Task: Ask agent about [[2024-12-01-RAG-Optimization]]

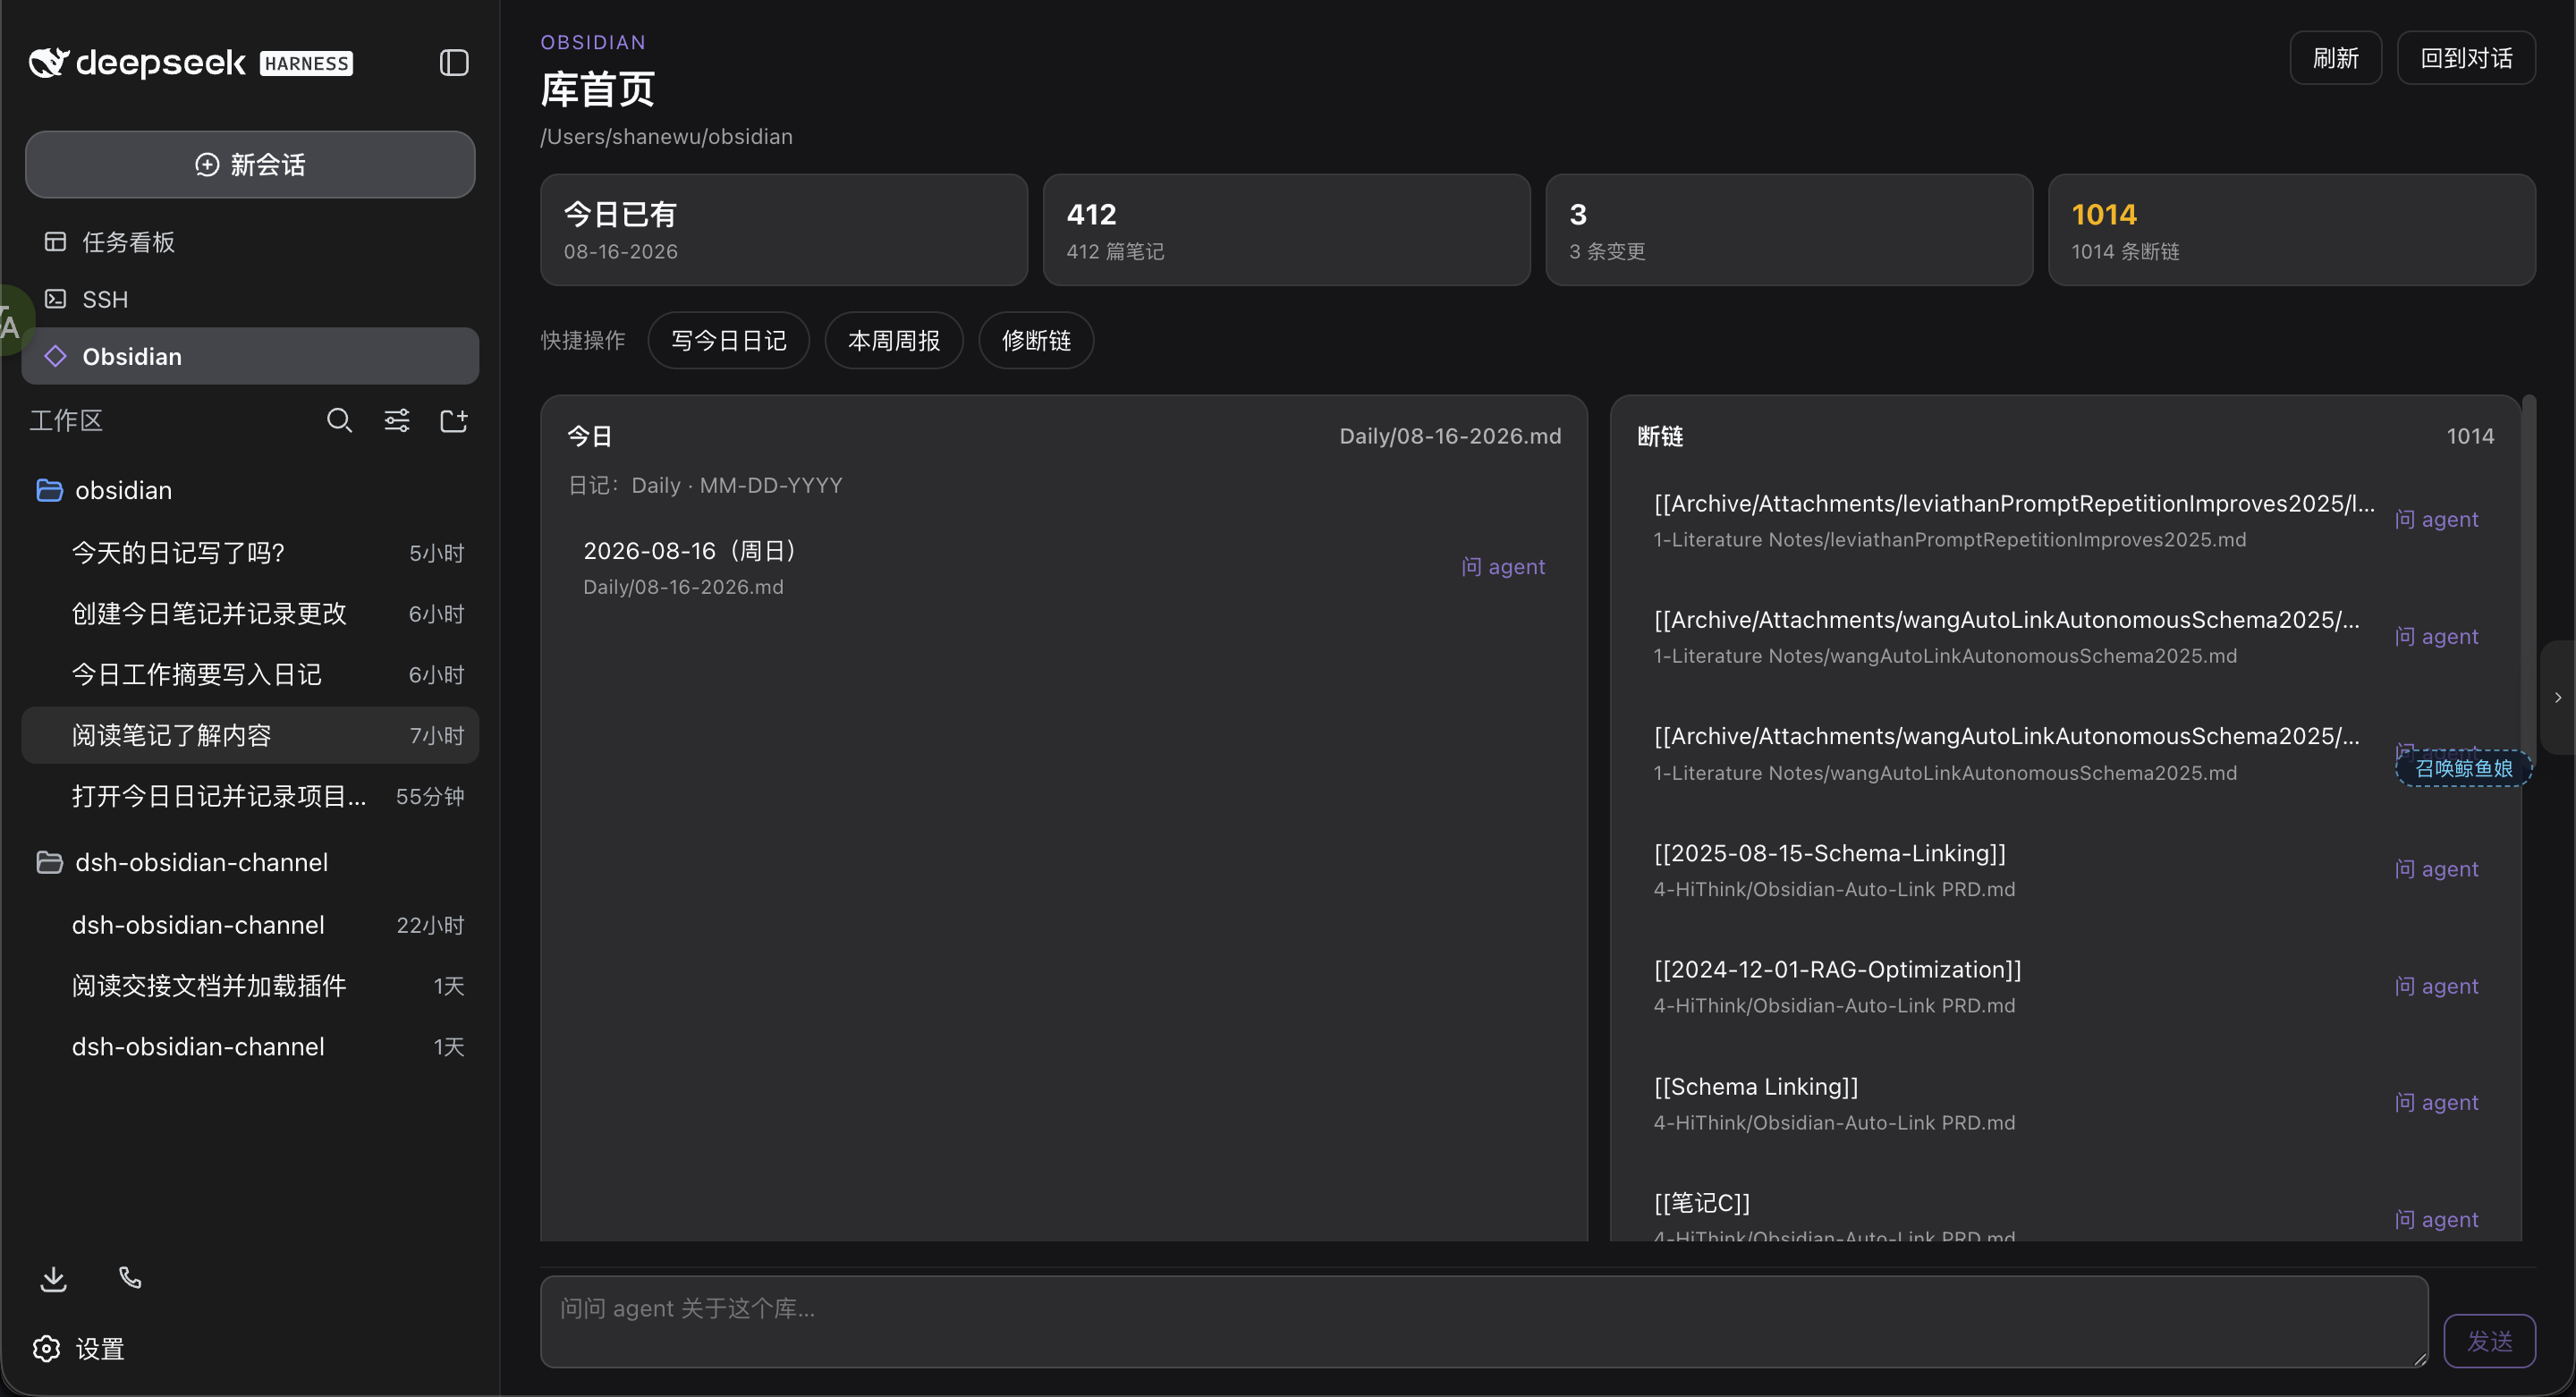Action: pyautogui.click(x=2436, y=986)
